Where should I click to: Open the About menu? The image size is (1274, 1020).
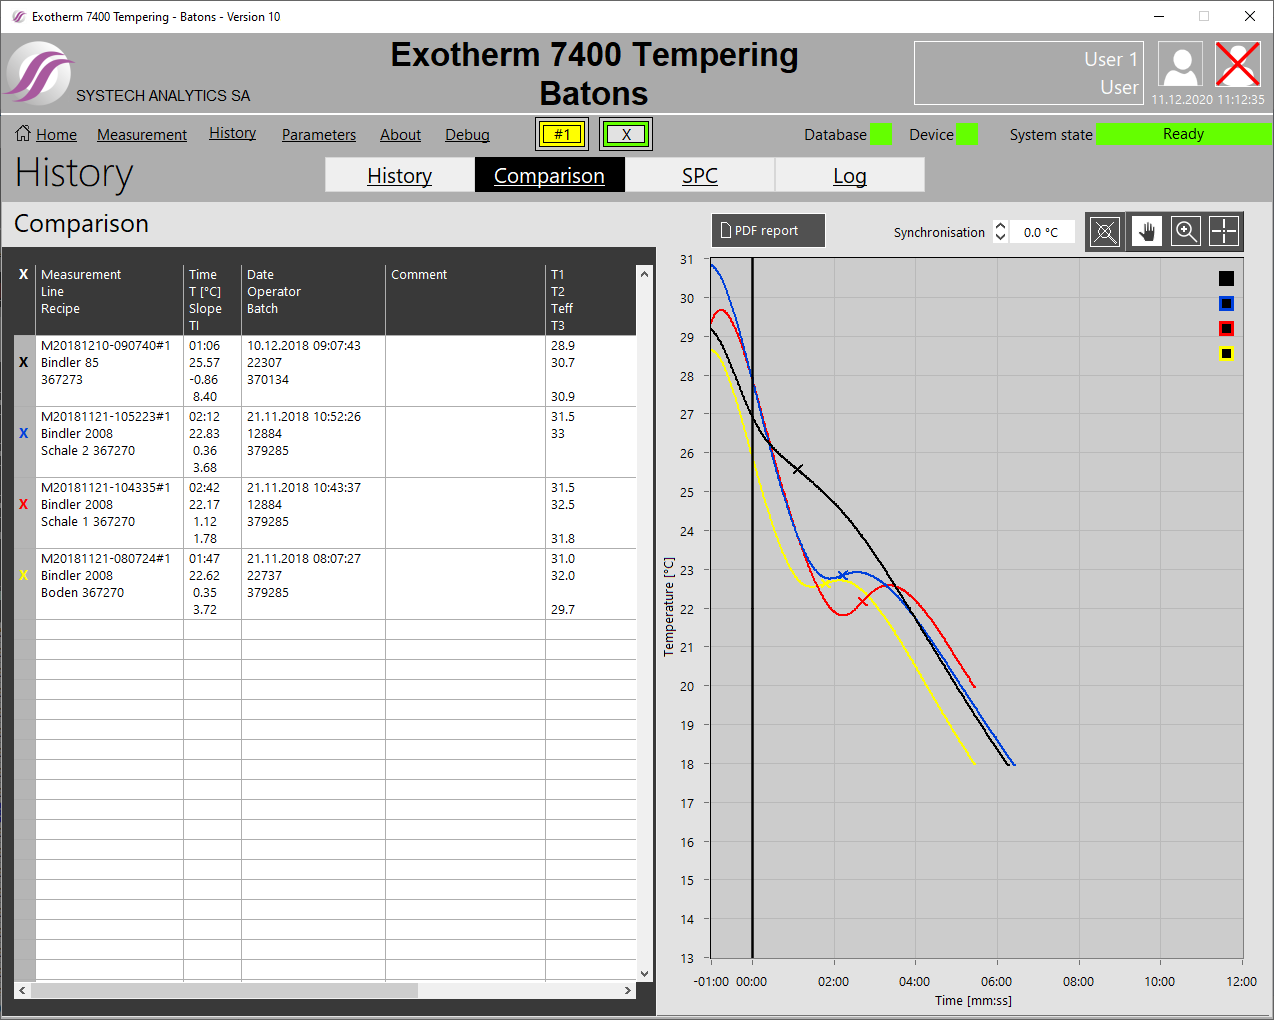pyautogui.click(x=400, y=135)
